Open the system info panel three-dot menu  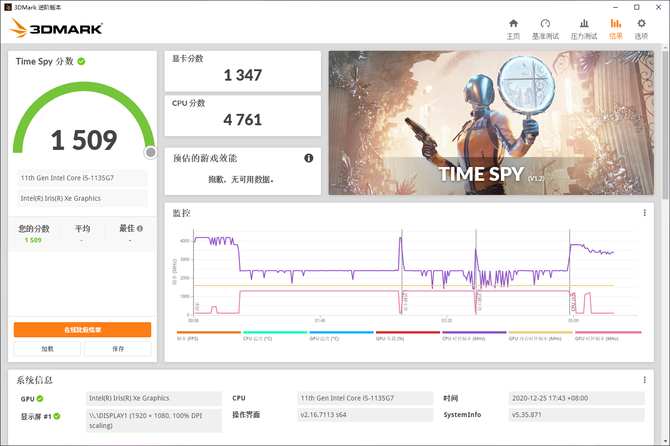point(644,380)
